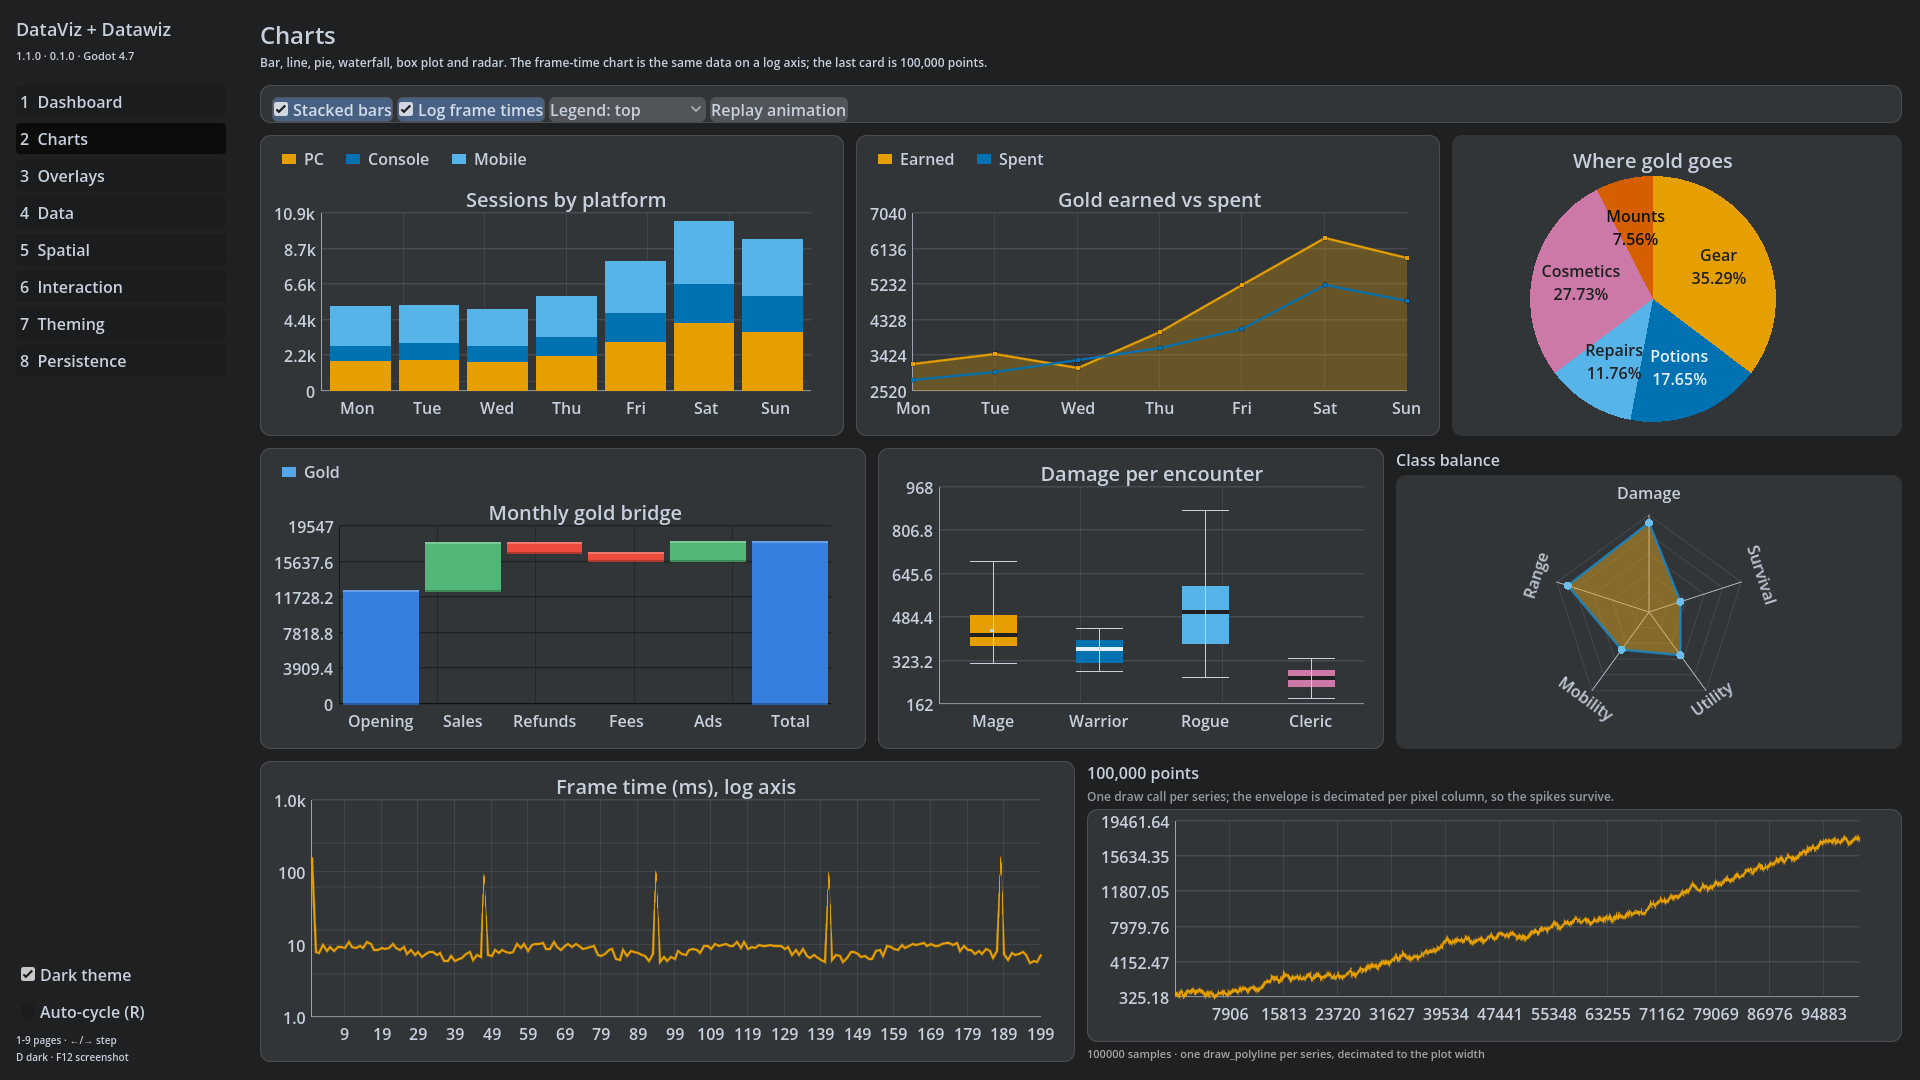The width and height of the screenshot is (1920, 1080).
Task: Click the Earned legend swatch
Action: coord(885,159)
